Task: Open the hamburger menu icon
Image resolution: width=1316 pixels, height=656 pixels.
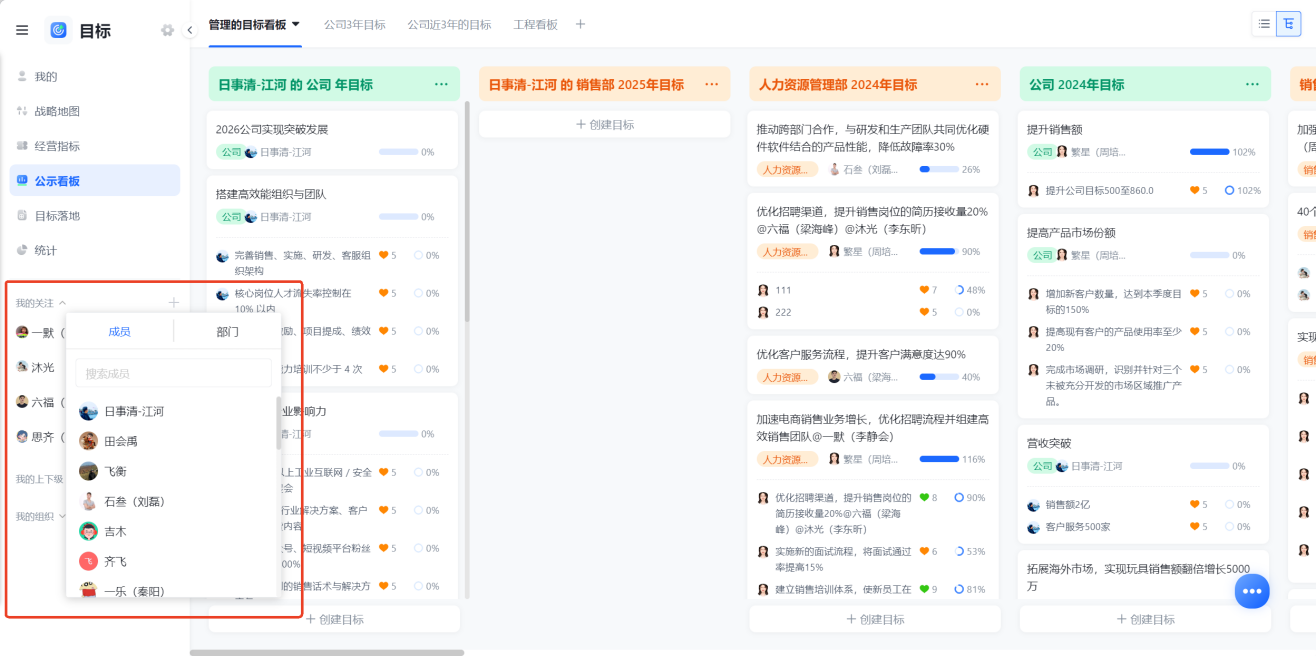Action: point(22,30)
